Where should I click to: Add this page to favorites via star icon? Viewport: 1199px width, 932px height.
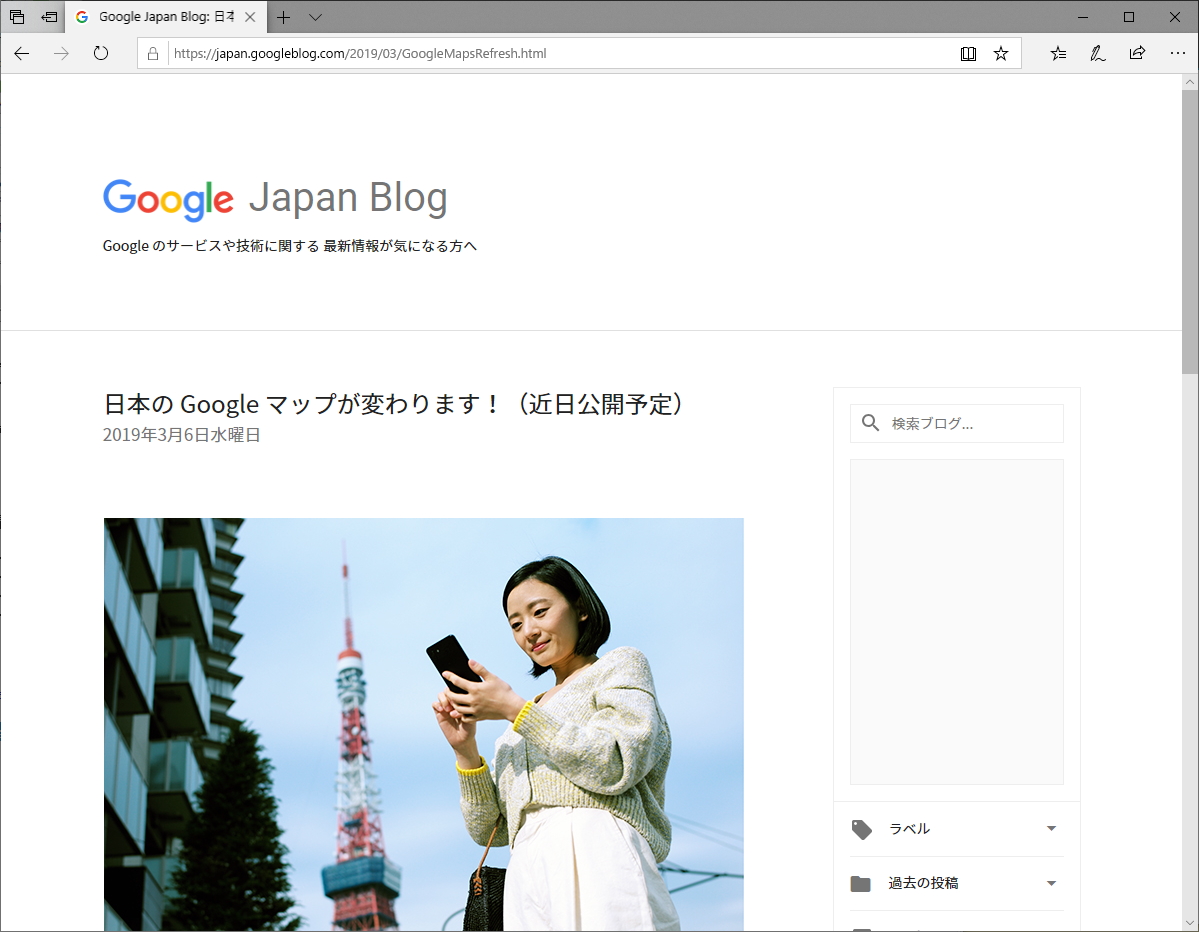pyautogui.click(x=1000, y=53)
